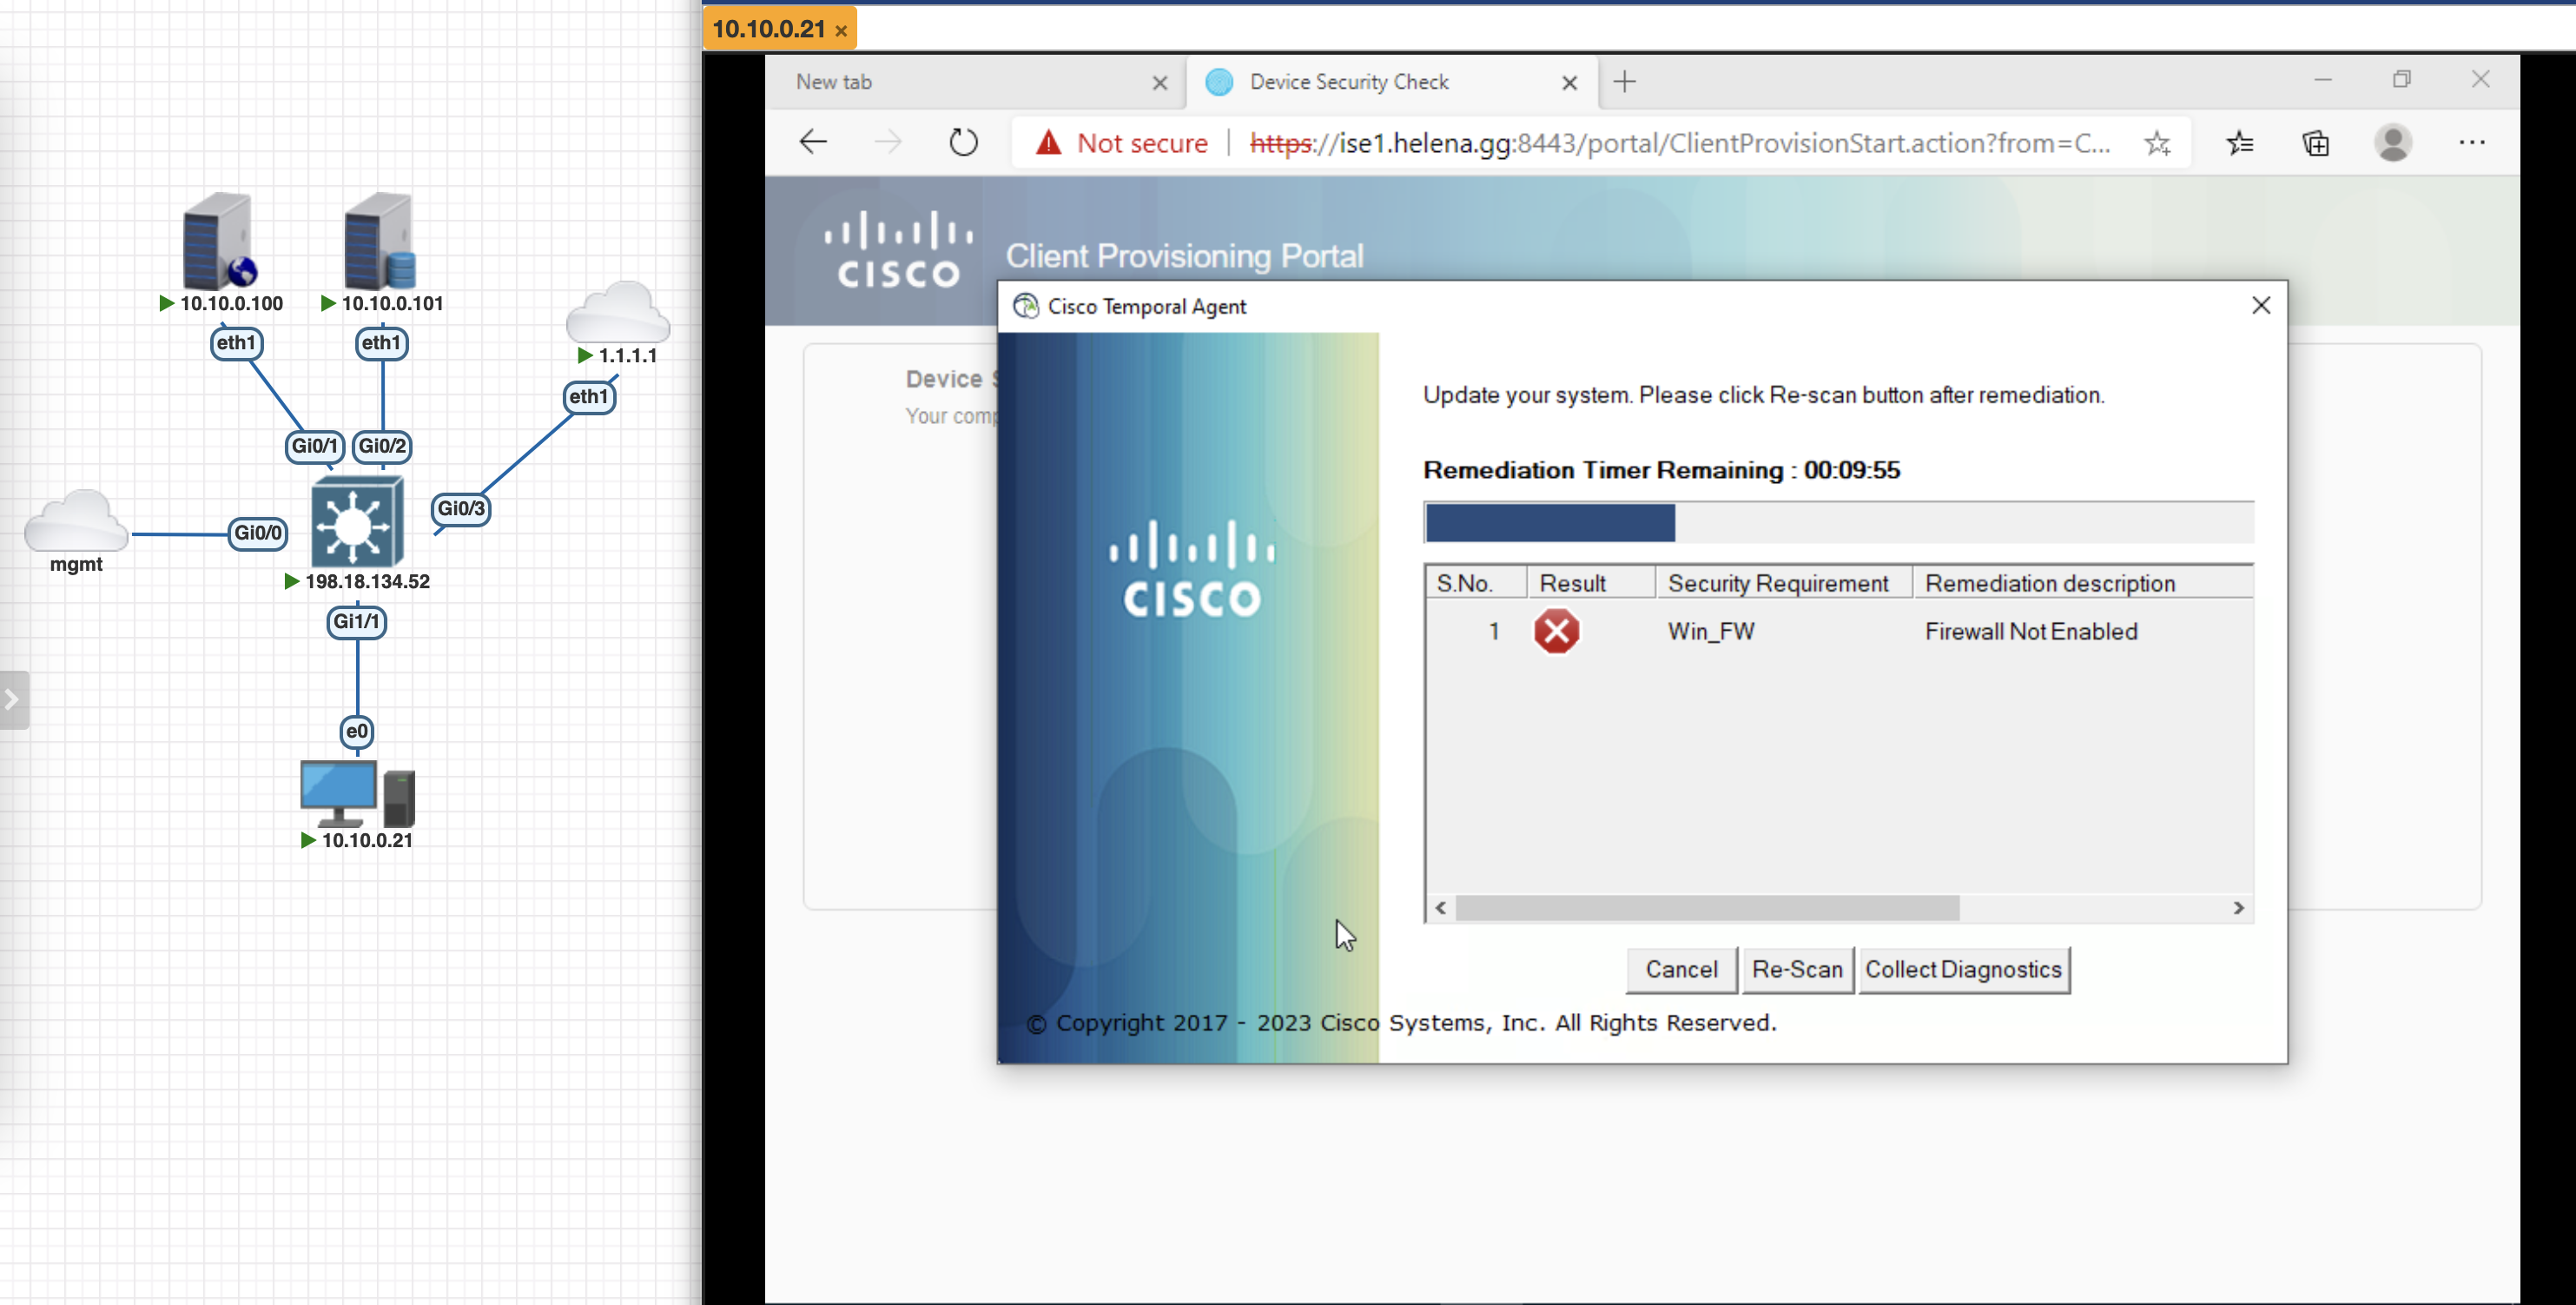This screenshot has width=2576, height=1305.
Task: Click the Re-Scan button
Action: [x=1797, y=969]
